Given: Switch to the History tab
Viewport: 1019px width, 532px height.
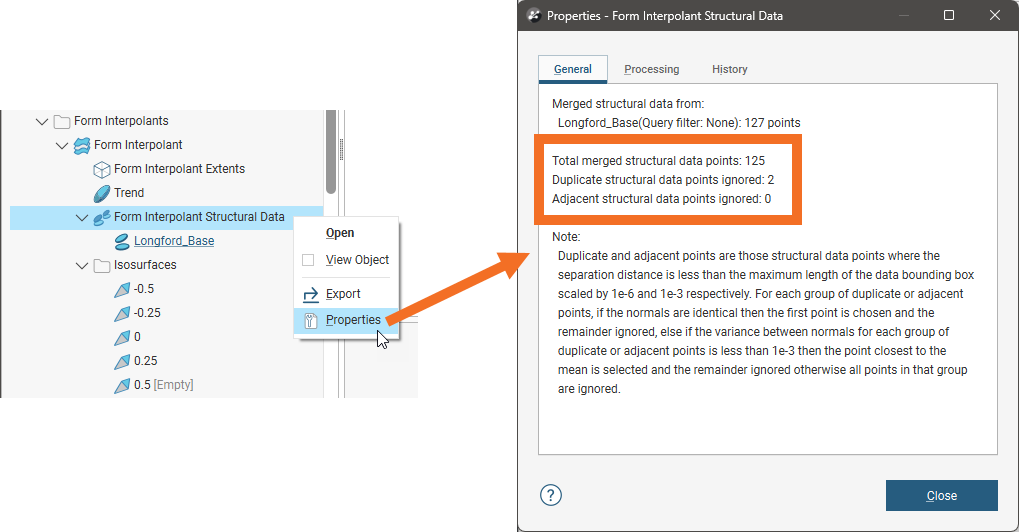Looking at the screenshot, I should click(730, 69).
